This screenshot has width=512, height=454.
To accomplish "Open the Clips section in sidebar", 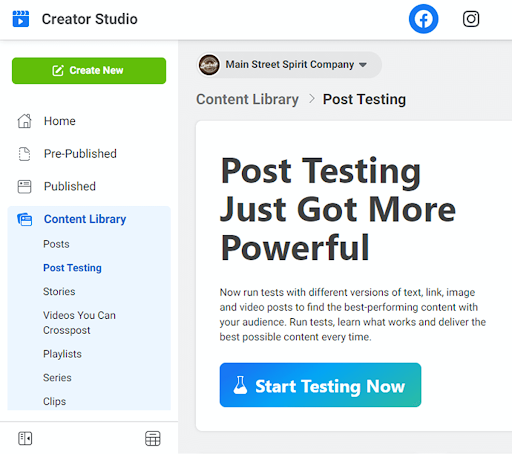I will click(54, 401).
